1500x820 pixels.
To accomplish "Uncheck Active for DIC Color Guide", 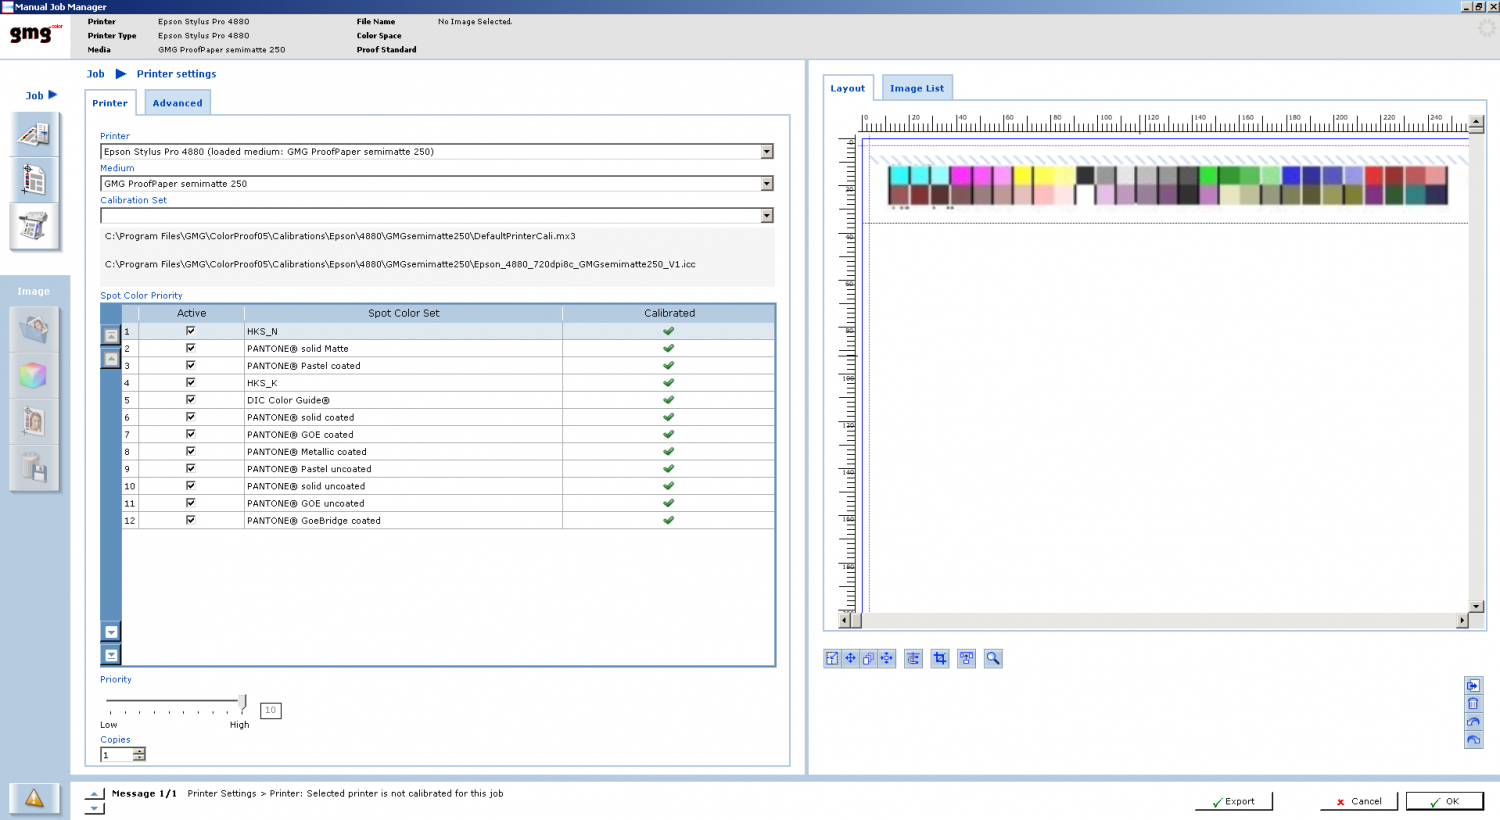I will [190, 399].
